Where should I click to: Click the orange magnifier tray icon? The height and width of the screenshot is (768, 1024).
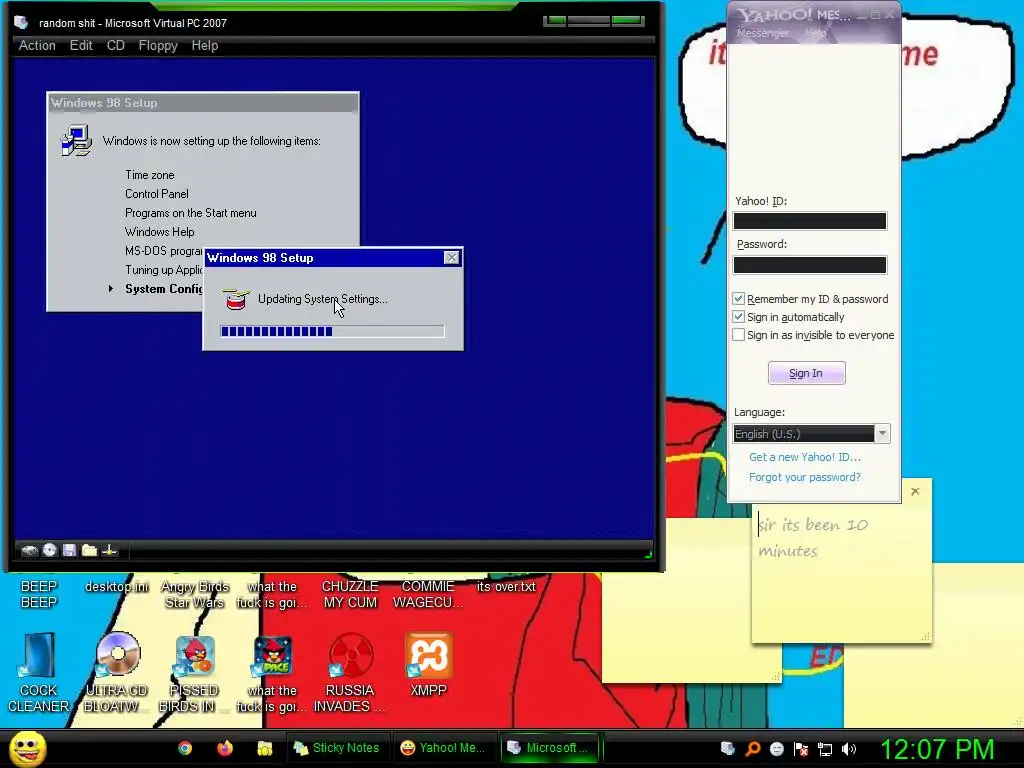click(x=753, y=749)
